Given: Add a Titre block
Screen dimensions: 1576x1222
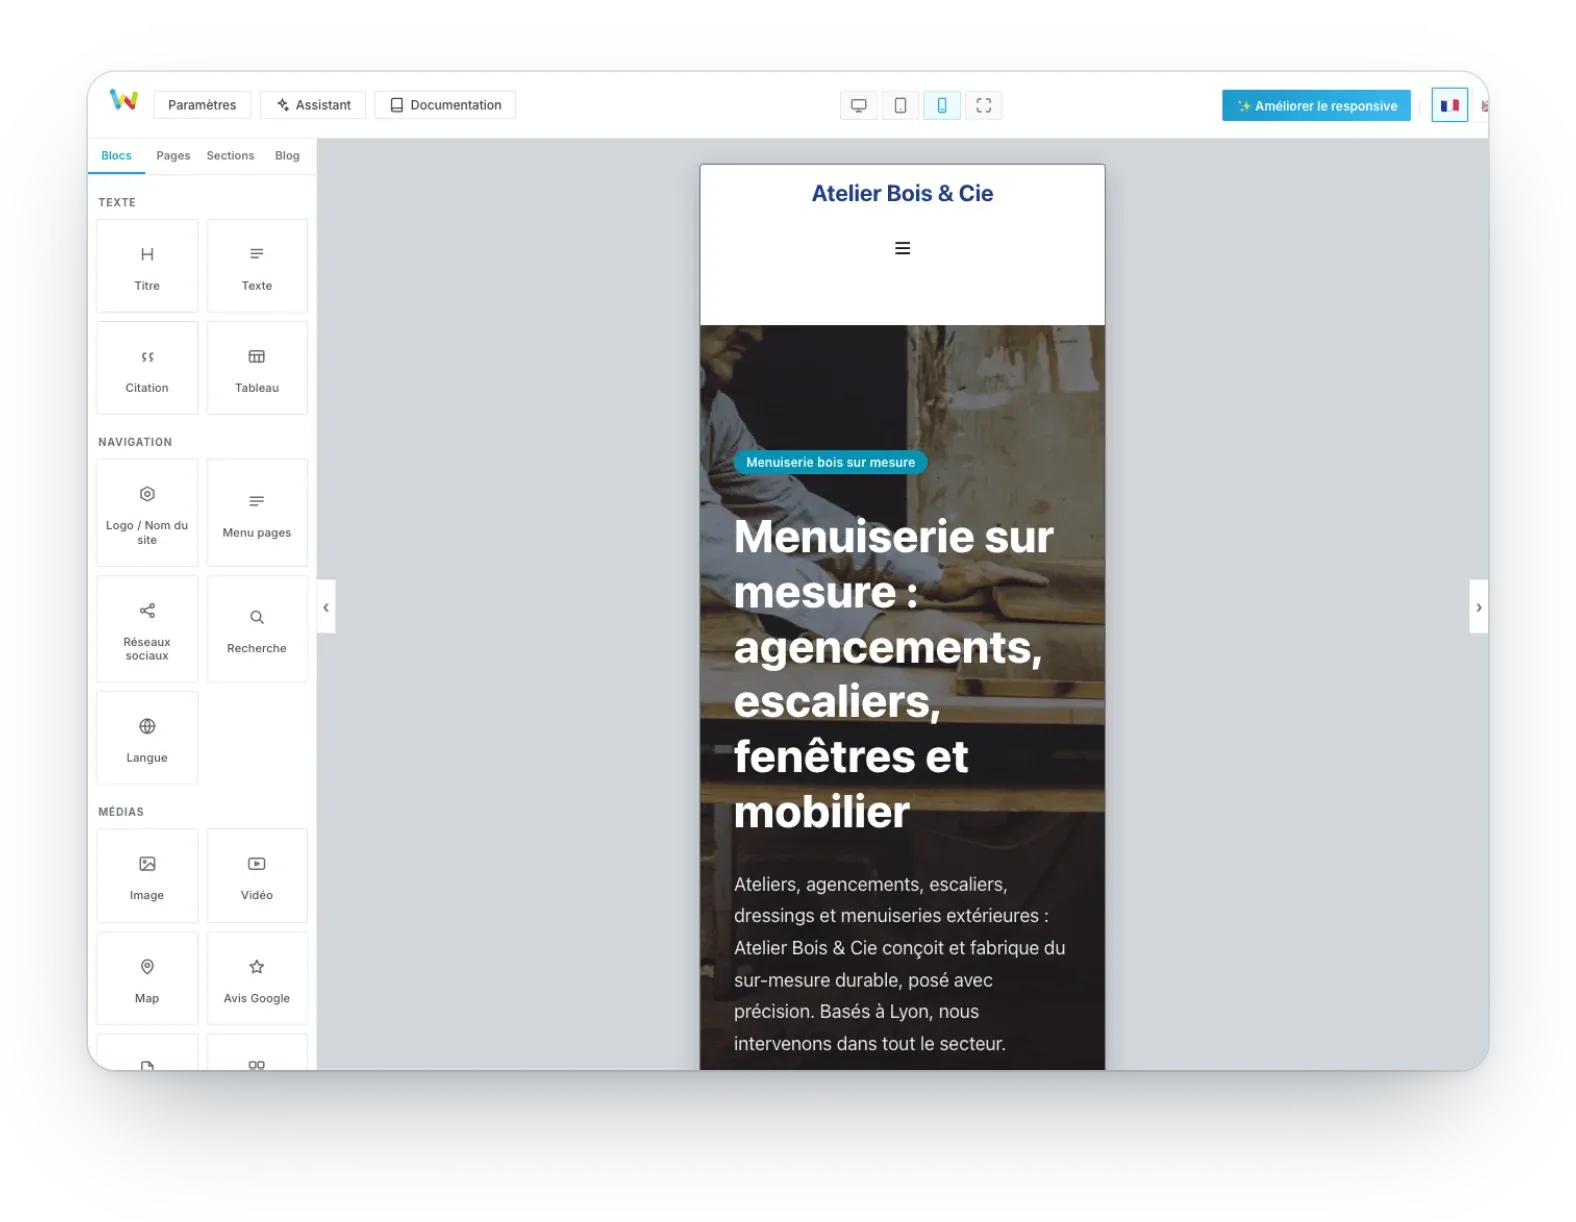Looking at the screenshot, I should pyautogui.click(x=147, y=267).
